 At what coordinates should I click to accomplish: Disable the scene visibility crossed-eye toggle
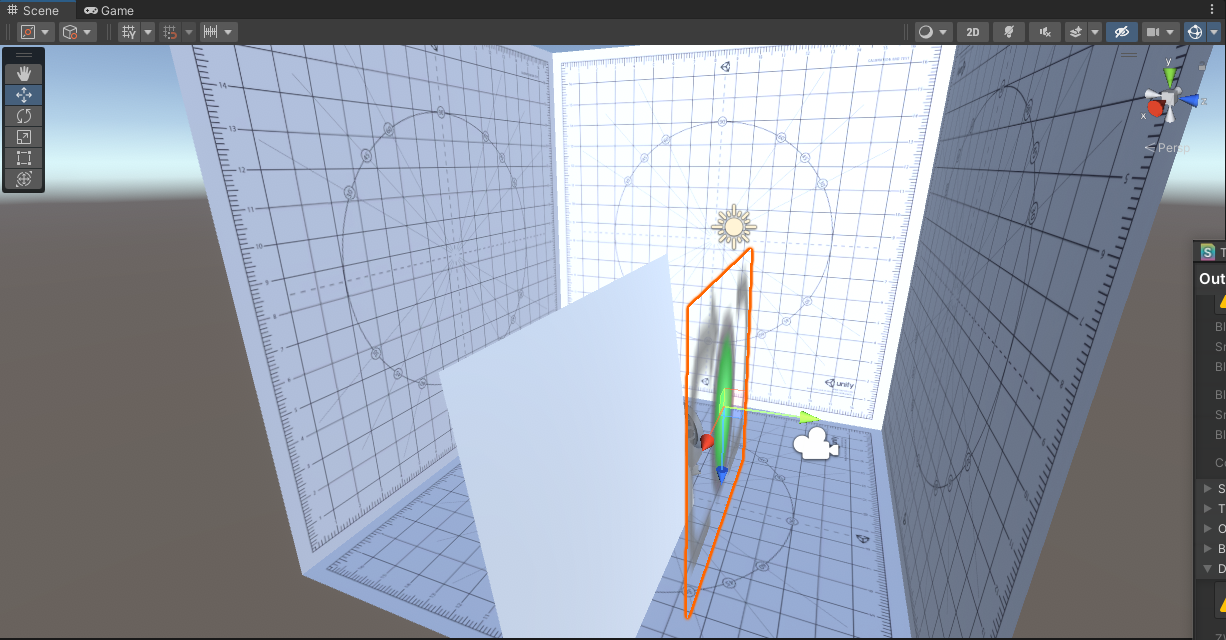(x=1121, y=31)
